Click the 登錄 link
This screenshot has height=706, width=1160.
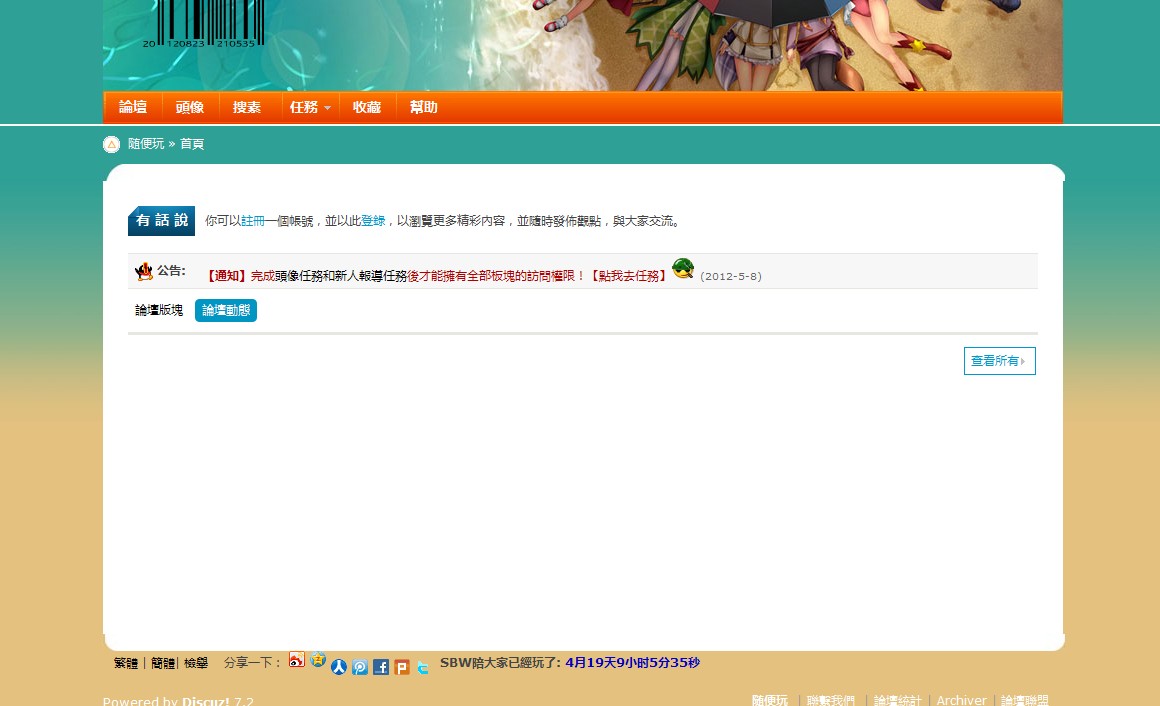coord(373,221)
